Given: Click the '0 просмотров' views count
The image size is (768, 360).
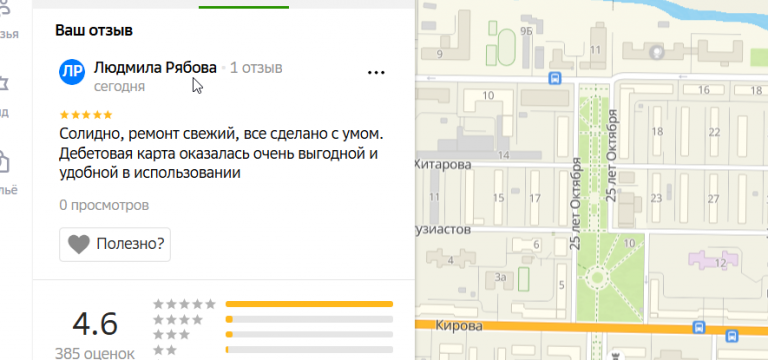Looking at the screenshot, I should coord(104,205).
